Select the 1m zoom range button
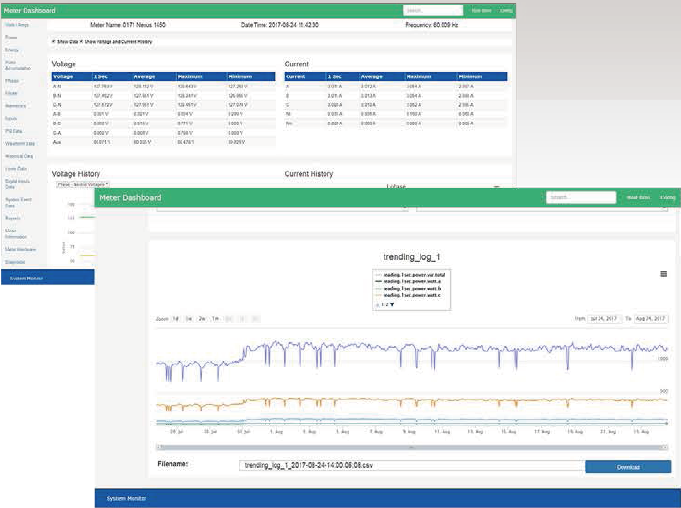681x508 pixels. (x=215, y=319)
